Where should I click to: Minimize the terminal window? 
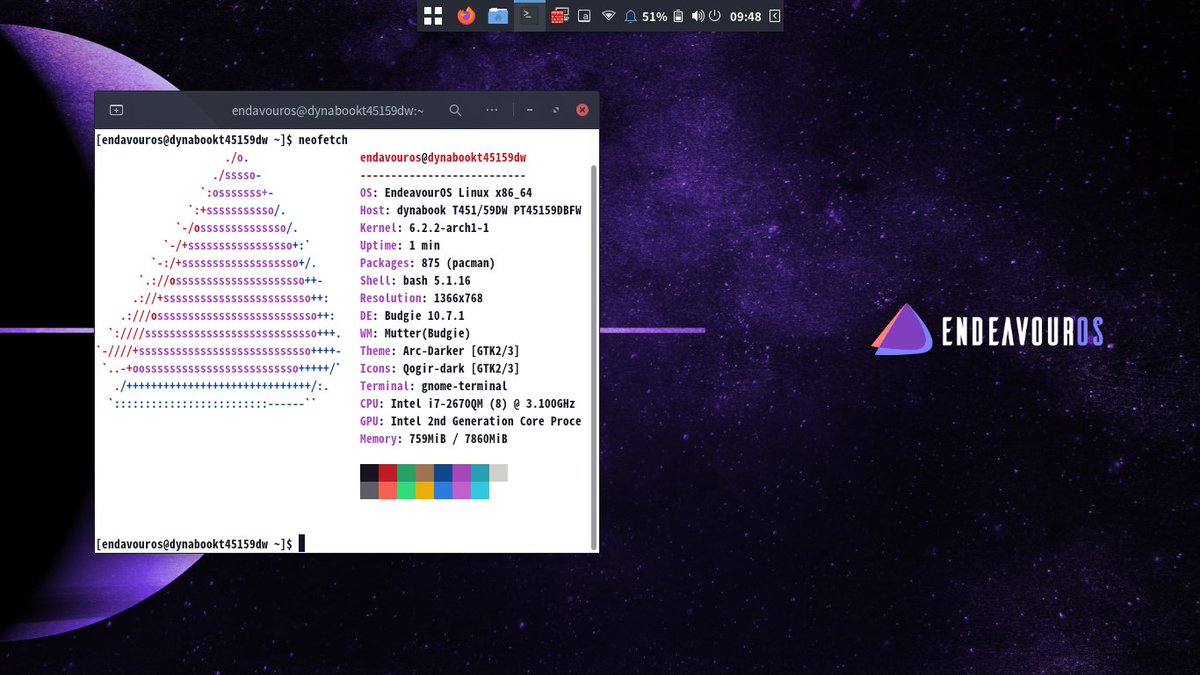tap(530, 110)
